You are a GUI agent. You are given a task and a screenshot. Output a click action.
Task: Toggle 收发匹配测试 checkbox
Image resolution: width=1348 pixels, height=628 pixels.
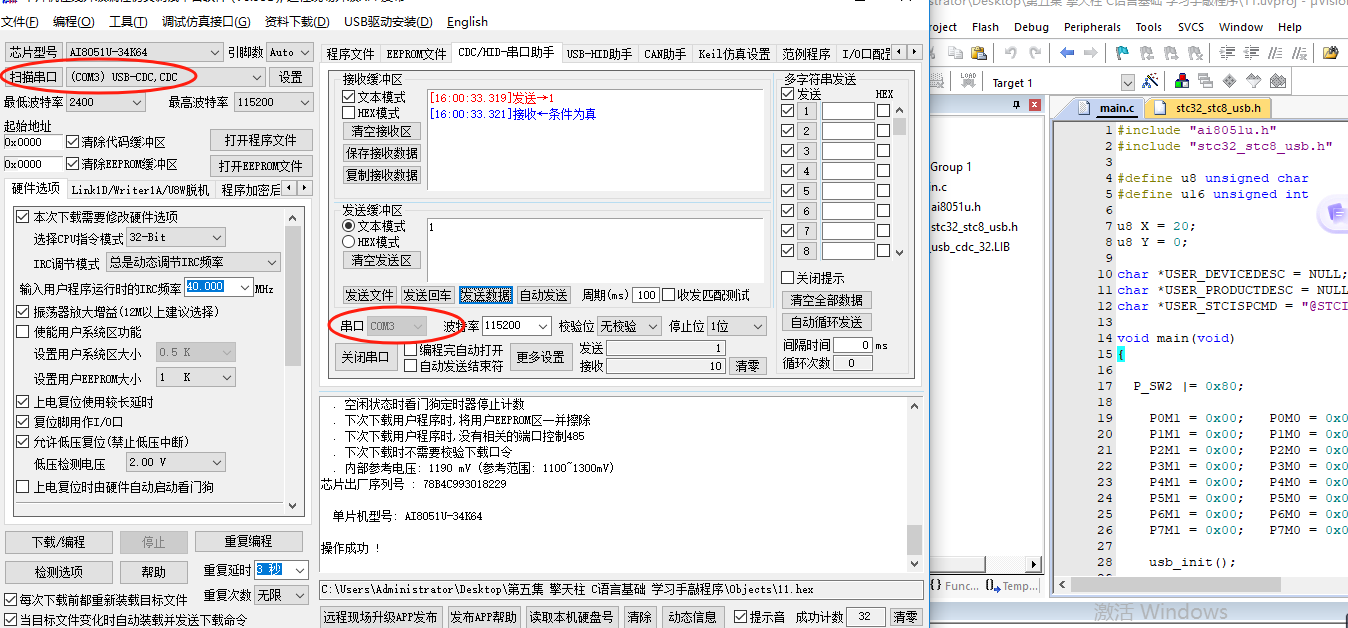tap(668, 295)
